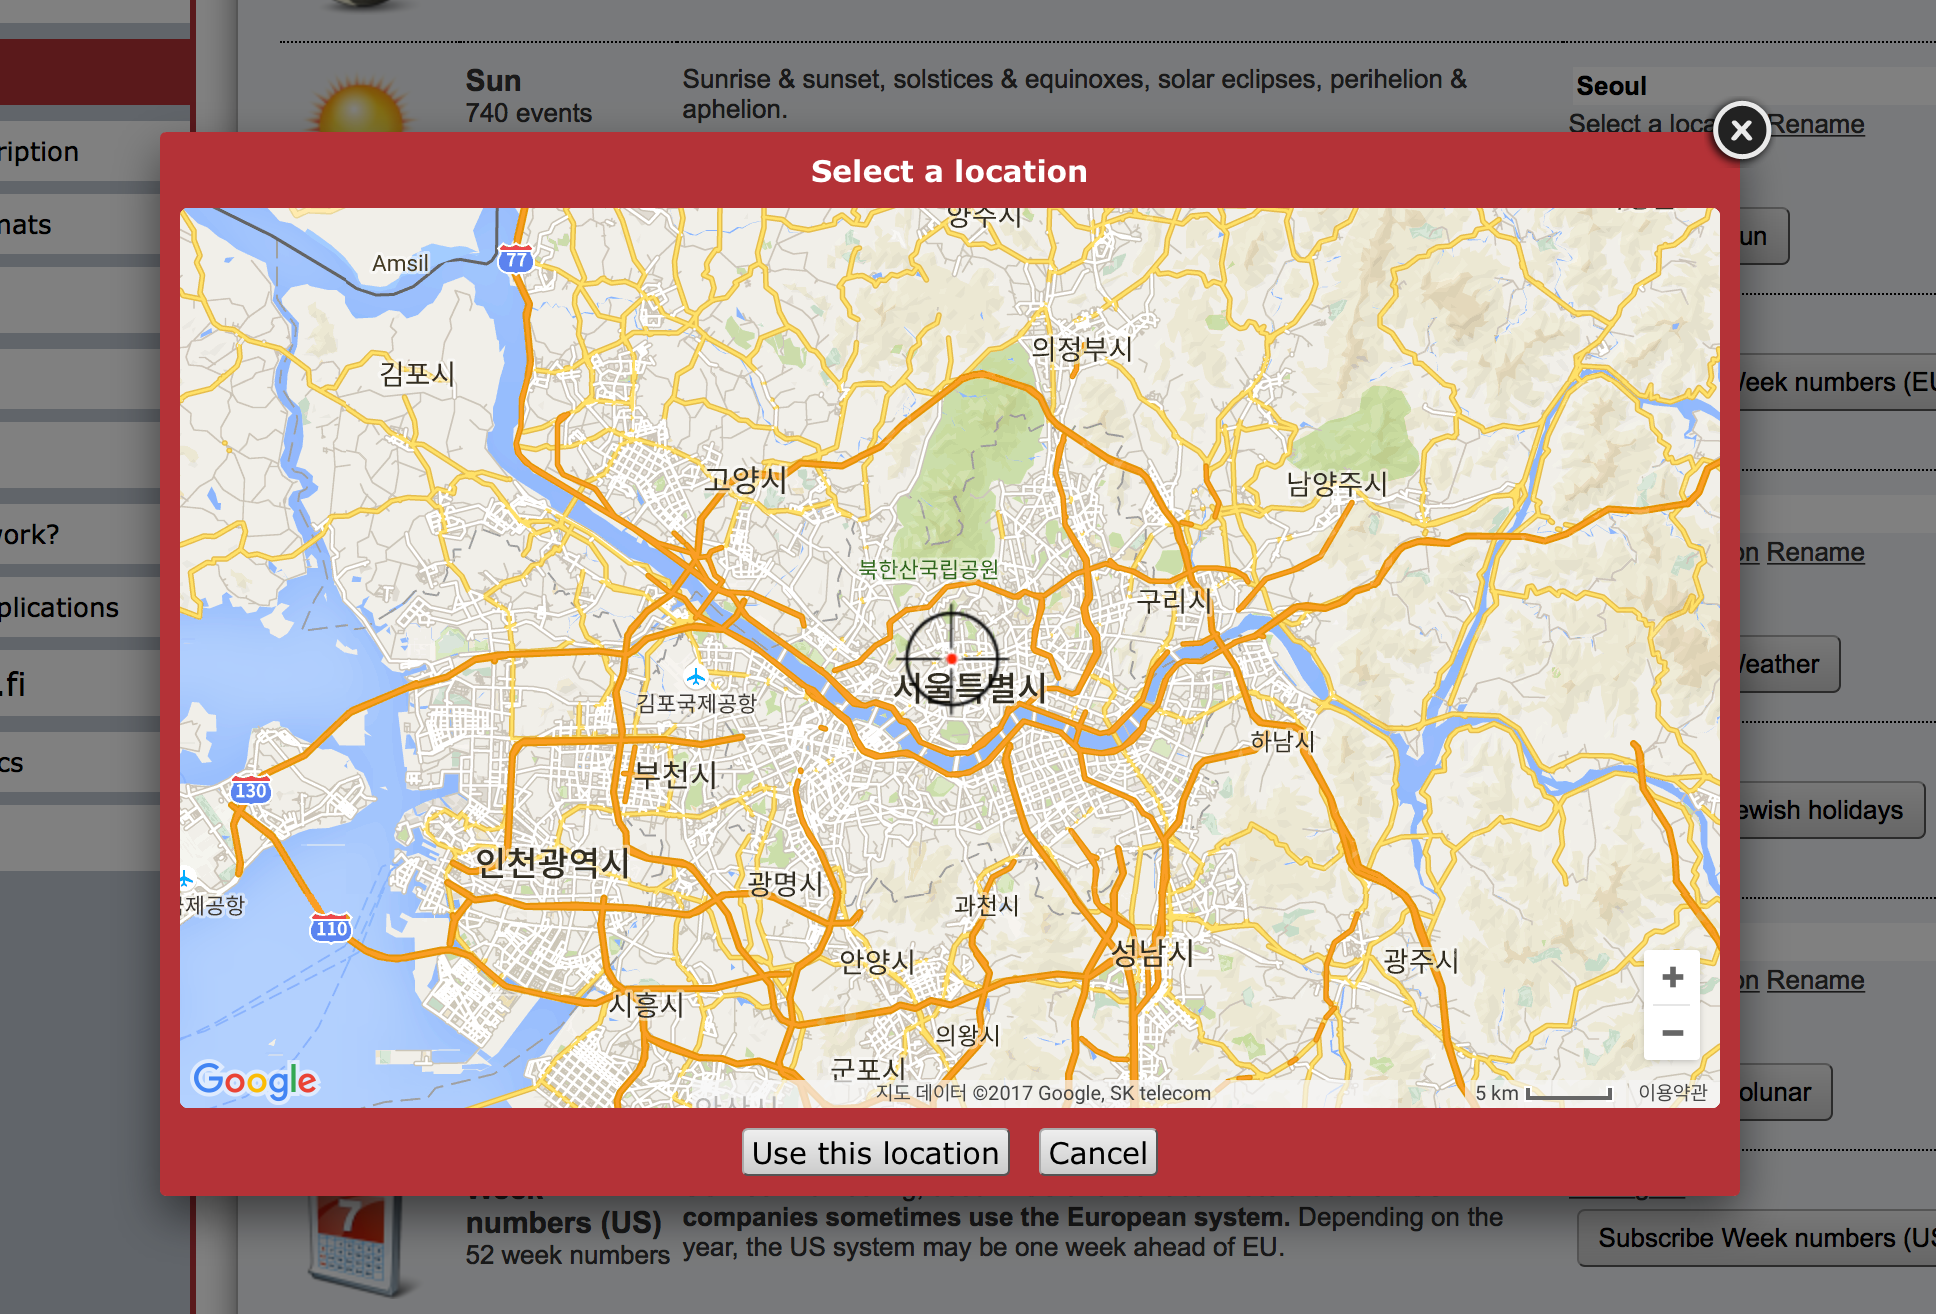Image resolution: width=1936 pixels, height=1314 pixels.
Task: Open the Google logo link on map
Action: (x=255, y=1080)
